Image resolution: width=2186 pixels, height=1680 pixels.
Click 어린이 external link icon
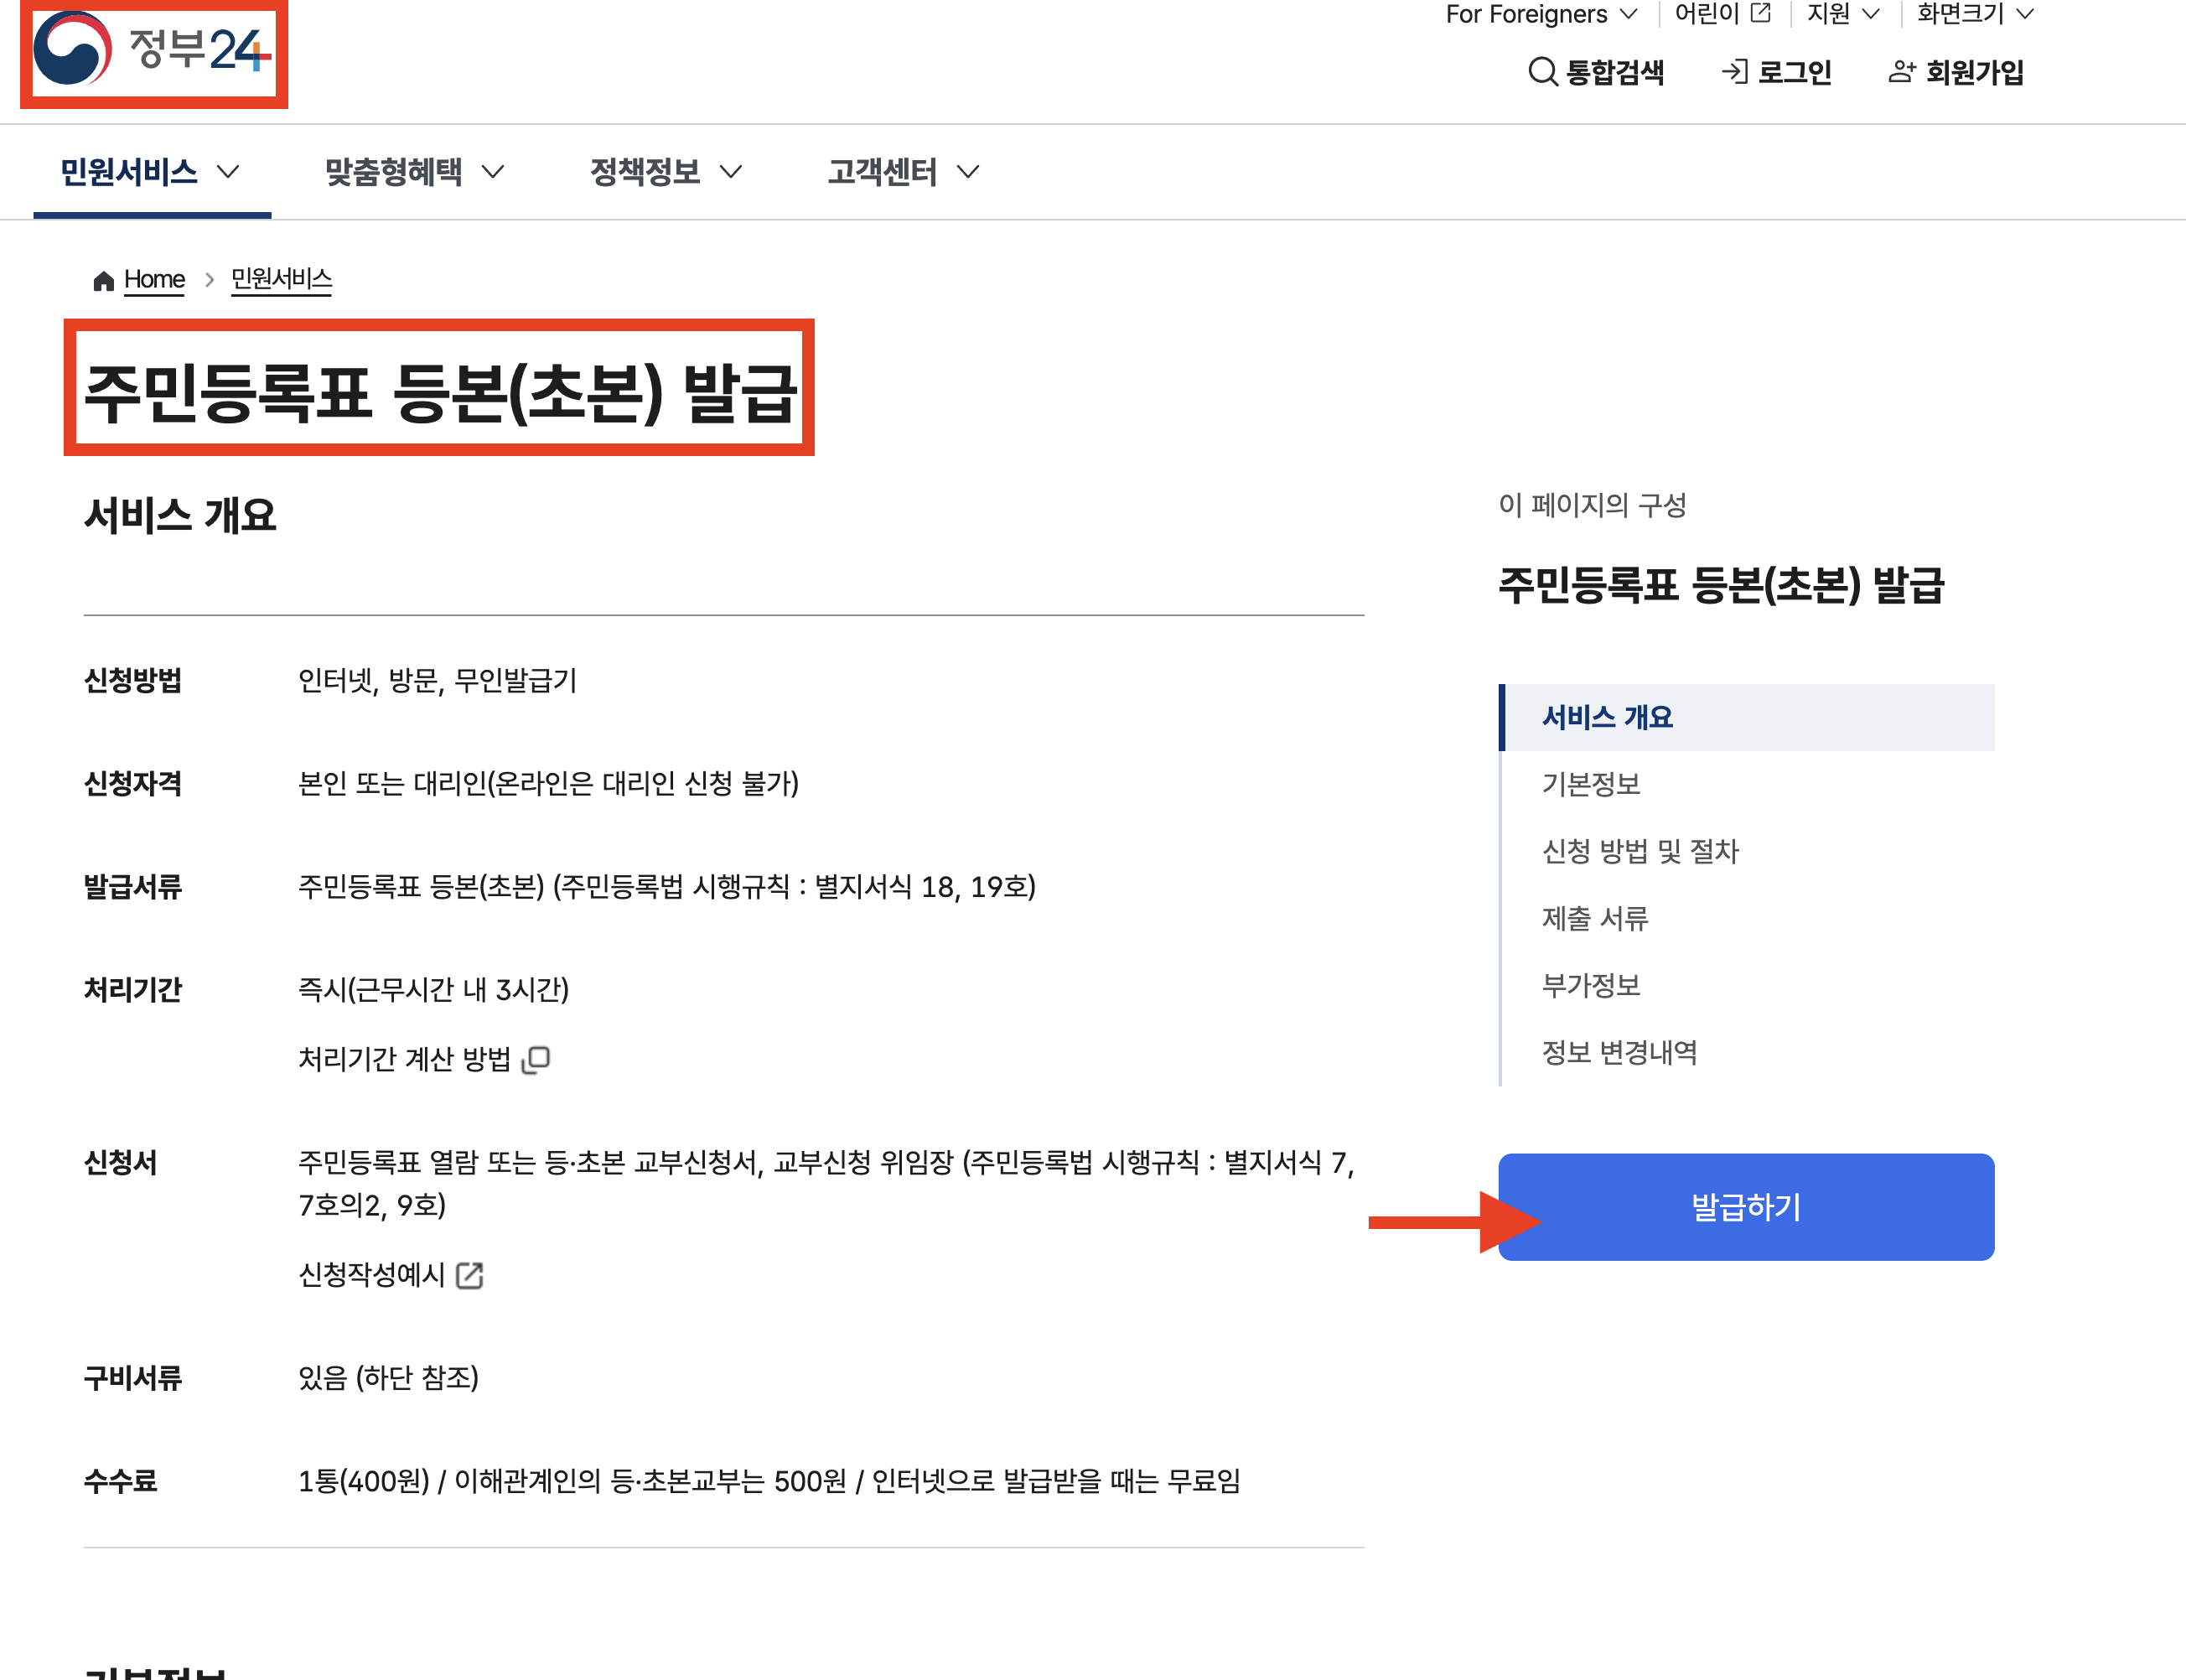click(x=1761, y=13)
